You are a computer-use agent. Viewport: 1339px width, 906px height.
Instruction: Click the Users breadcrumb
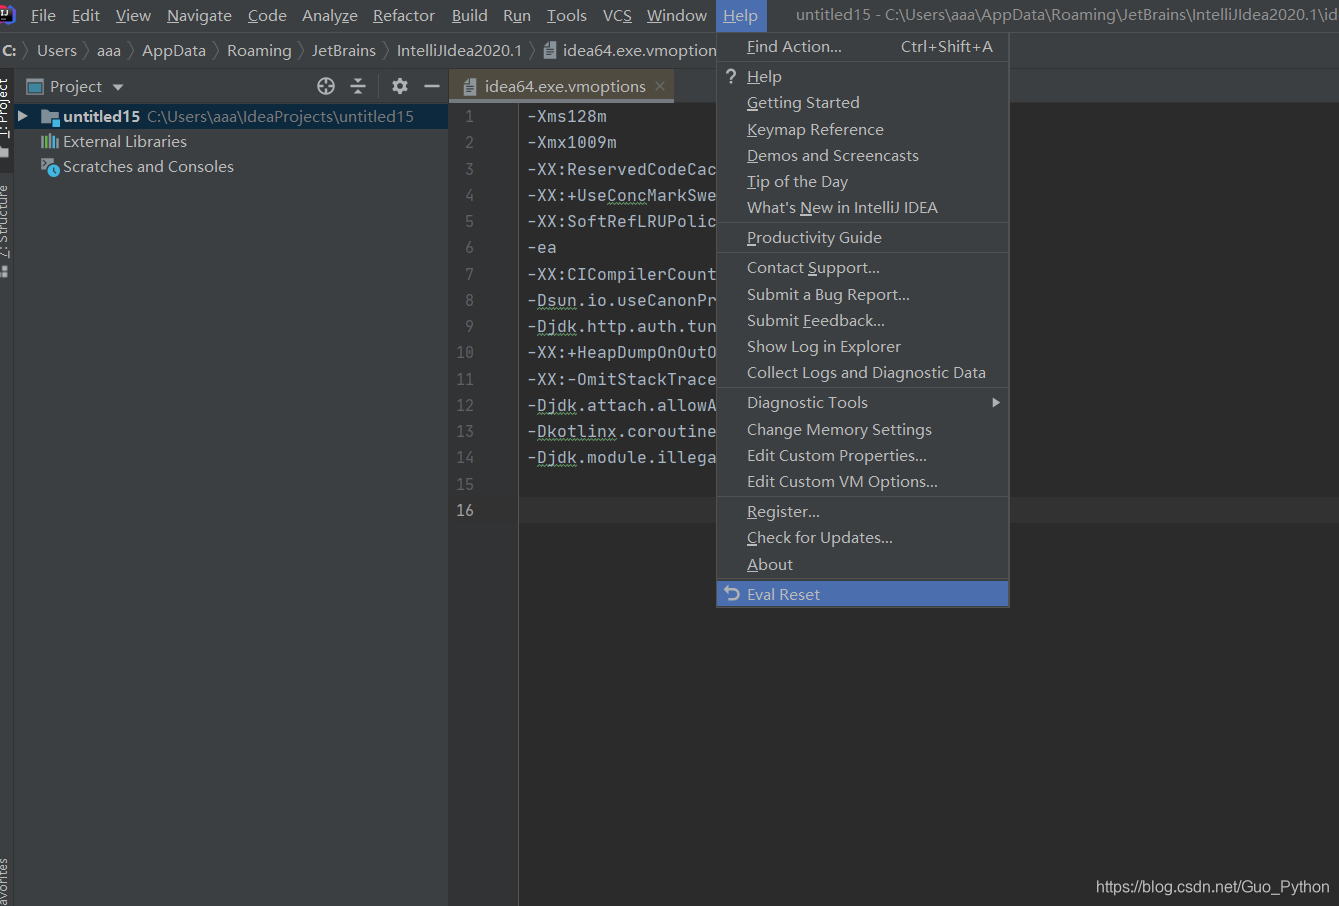pyautogui.click(x=57, y=50)
